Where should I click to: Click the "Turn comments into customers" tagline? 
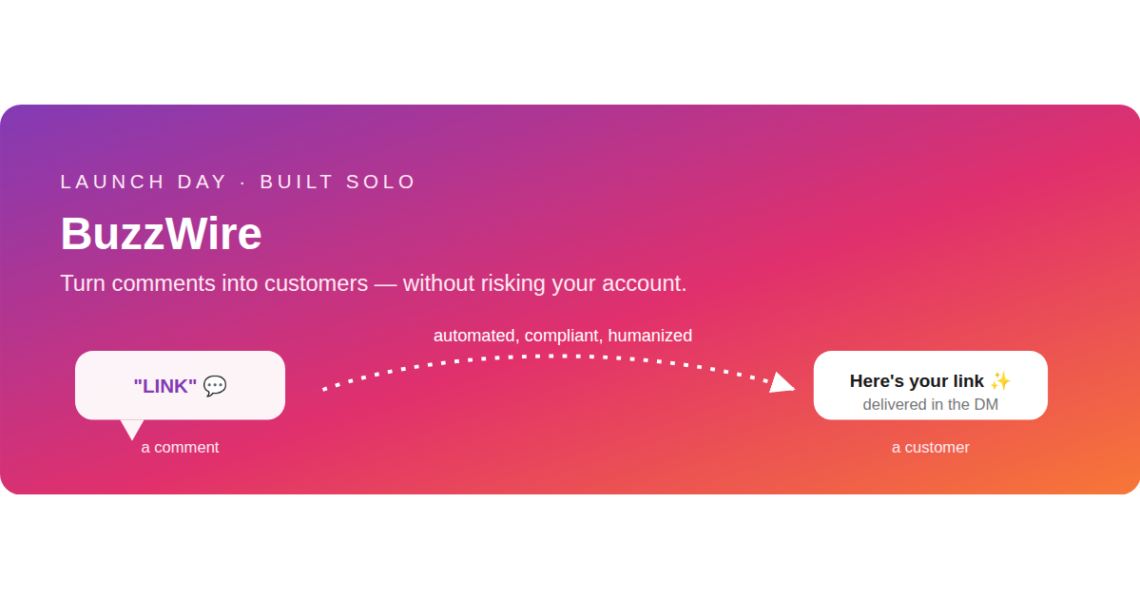pyautogui.click(x=373, y=283)
